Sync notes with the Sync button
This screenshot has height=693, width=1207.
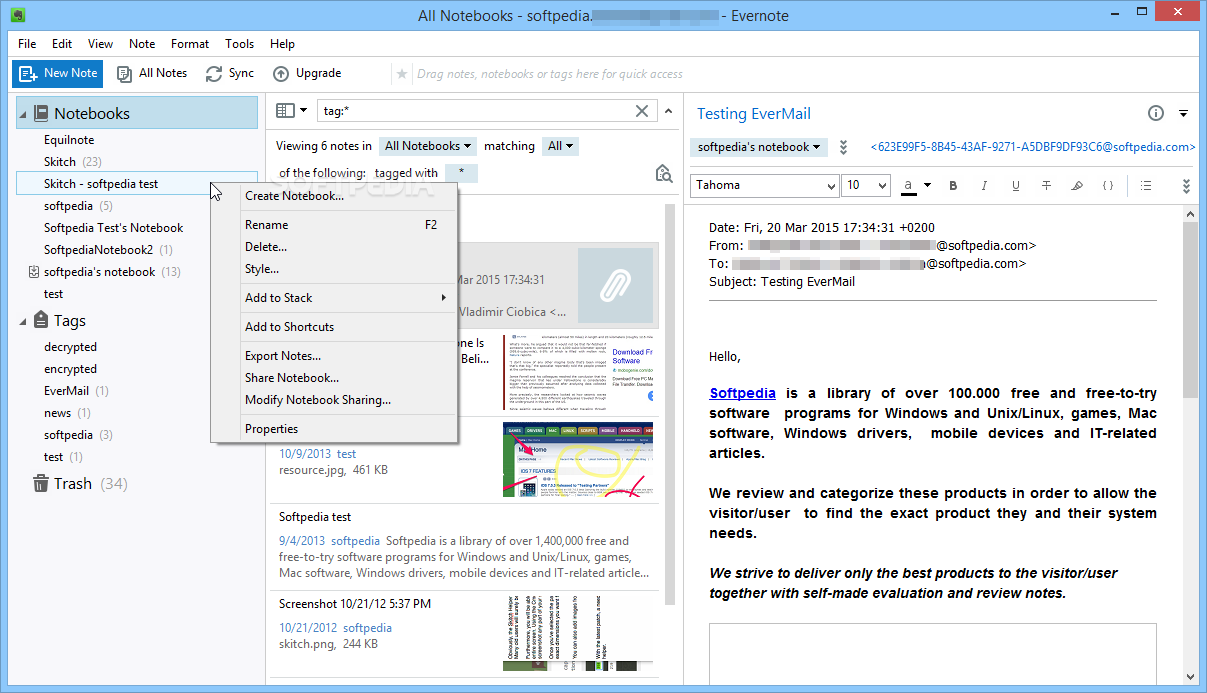(230, 73)
